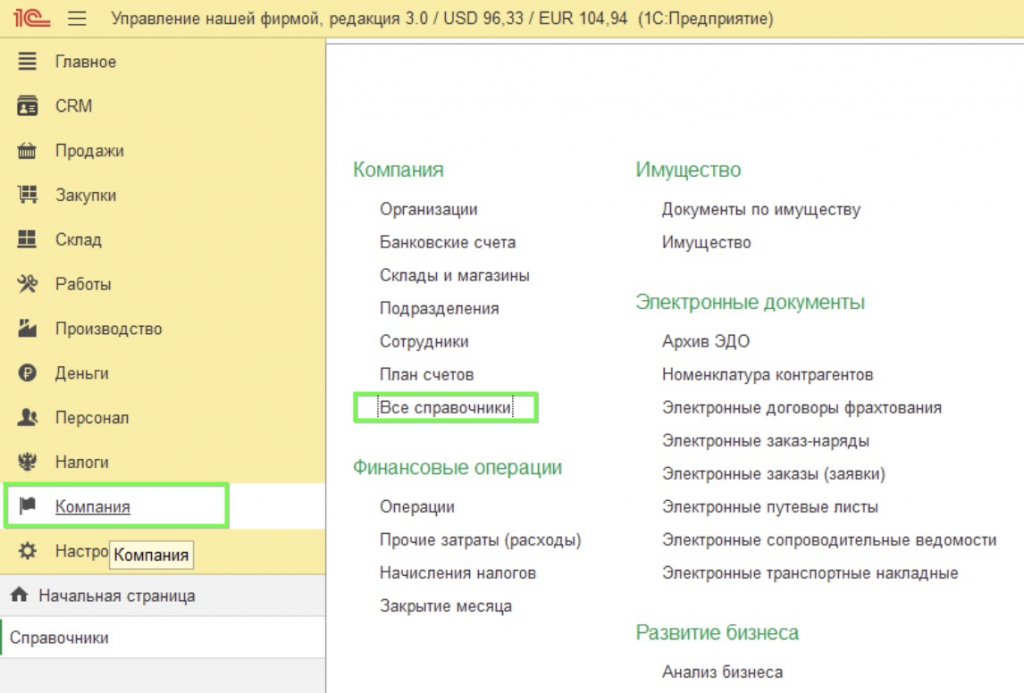Click the Налоги eagle emblem icon
Image resolution: width=1024 pixels, height=693 pixels.
pos(27,462)
